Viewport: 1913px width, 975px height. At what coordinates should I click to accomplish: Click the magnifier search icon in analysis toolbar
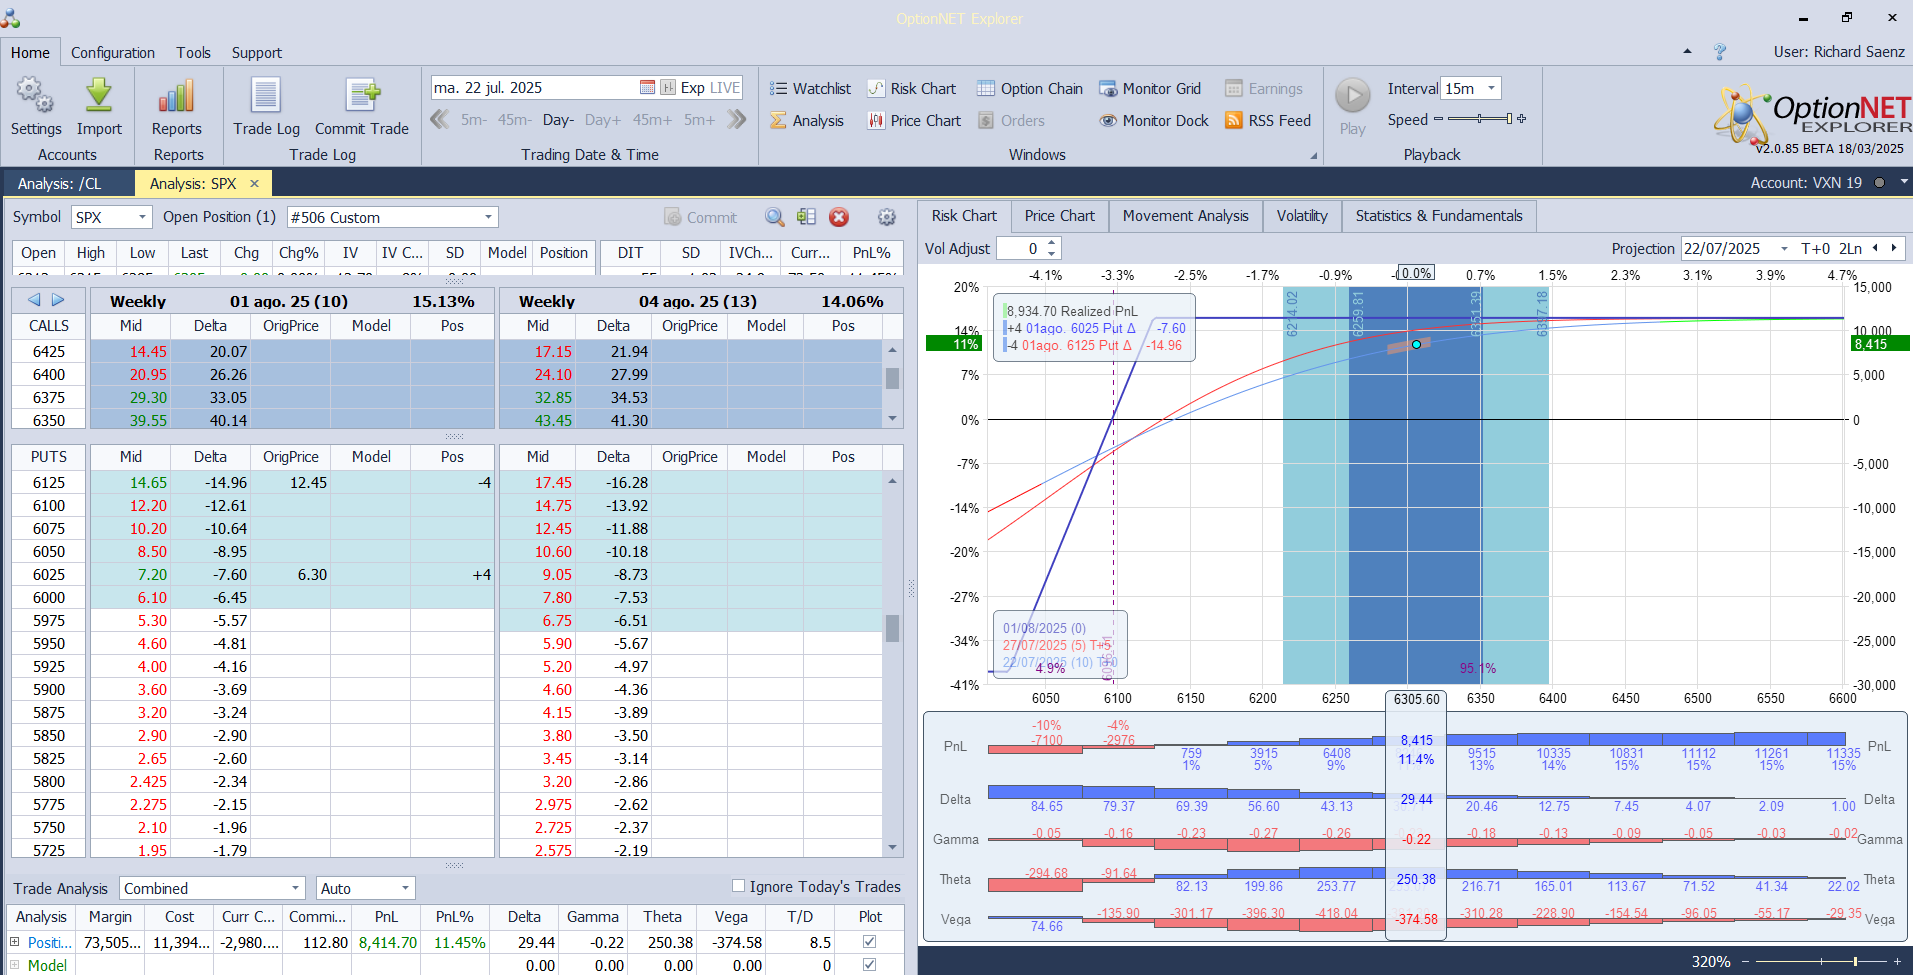coord(775,217)
